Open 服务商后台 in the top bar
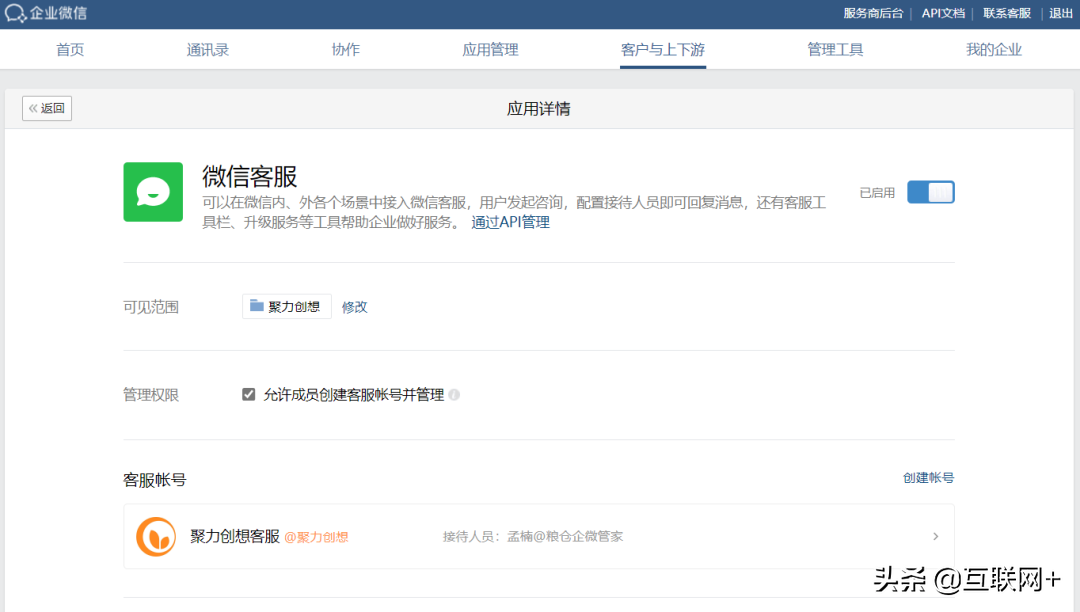This screenshot has height=612, width=1080. 873,13
